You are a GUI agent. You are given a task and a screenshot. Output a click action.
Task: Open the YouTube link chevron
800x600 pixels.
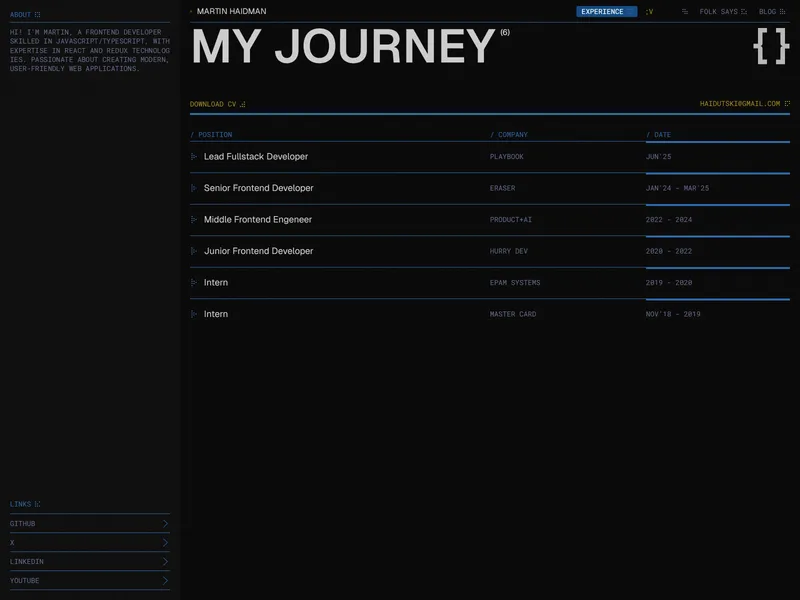click(165, 580)
